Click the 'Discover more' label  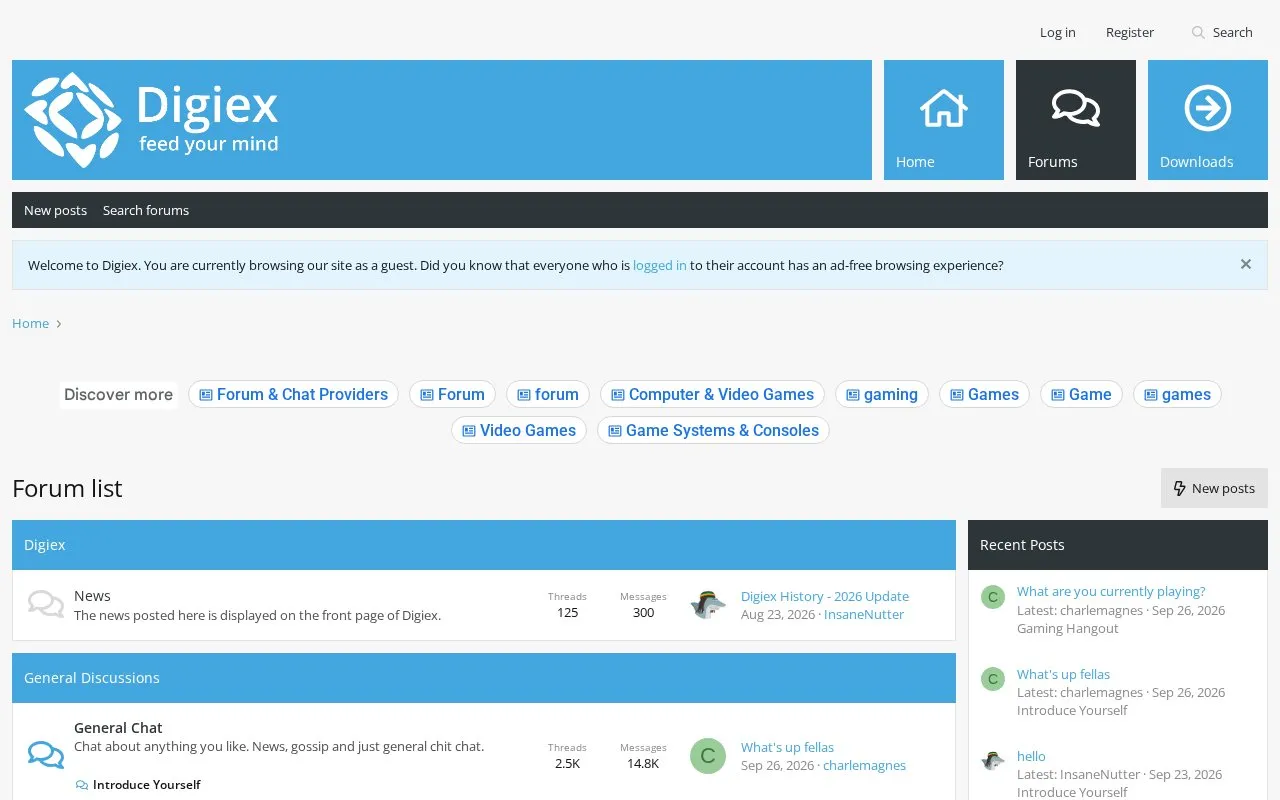point(118,394)
